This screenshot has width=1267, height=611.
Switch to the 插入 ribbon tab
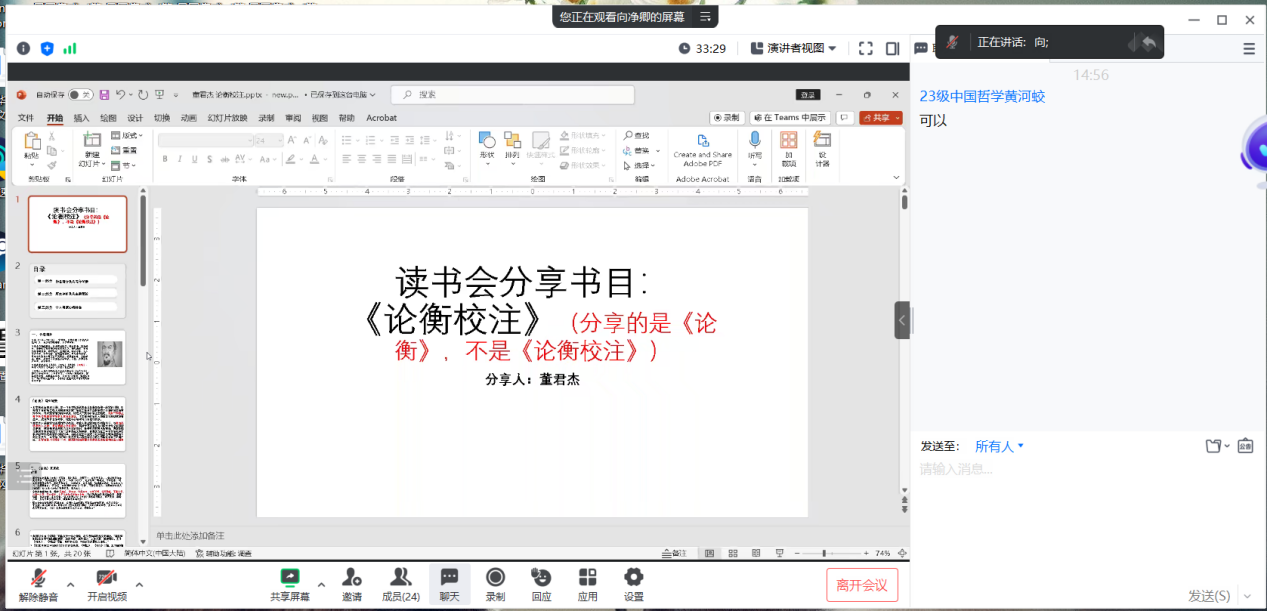81,118
